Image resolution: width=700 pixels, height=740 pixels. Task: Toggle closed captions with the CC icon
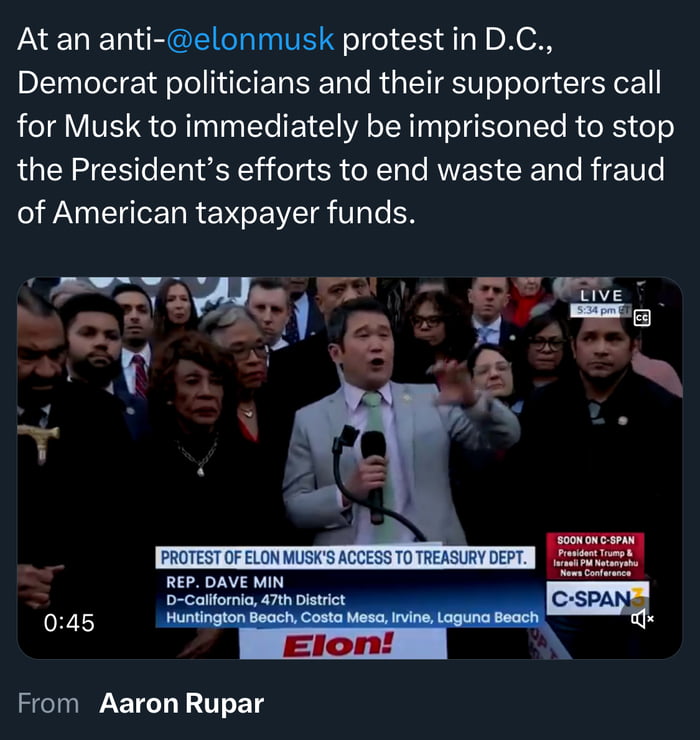(641, 318)
